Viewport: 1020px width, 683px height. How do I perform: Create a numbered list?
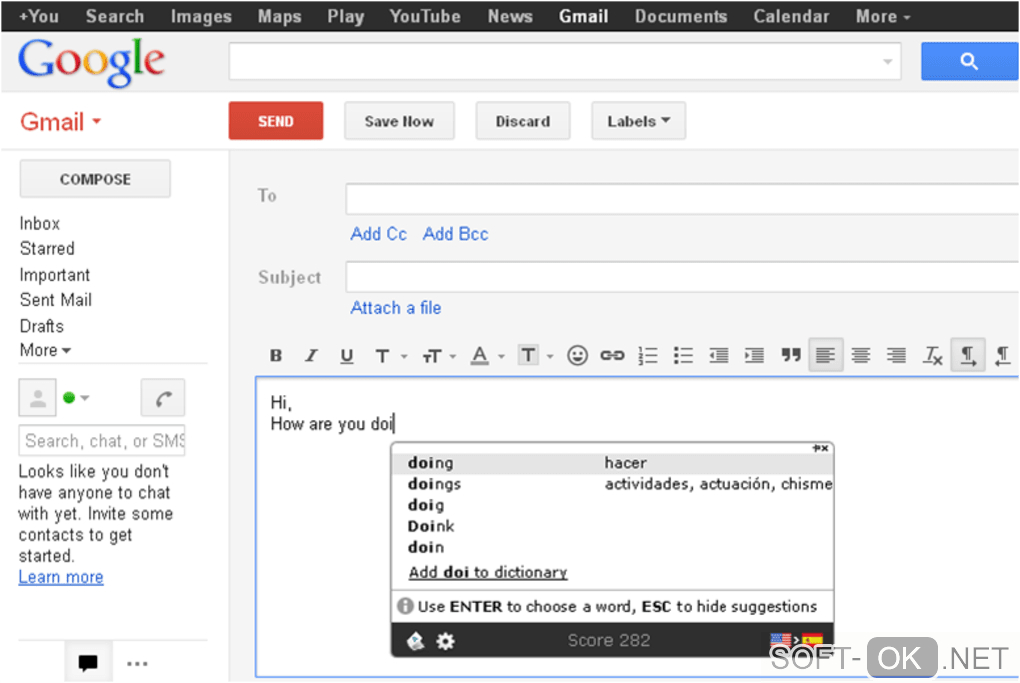coord(648,356)
